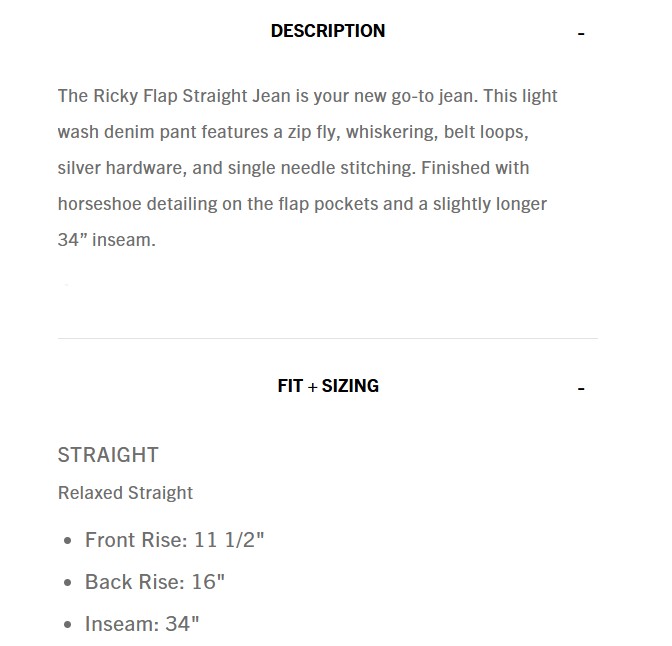Click the bullet beside Back Rise
Viewport: 672px width, 646px height.
[x=67, y=583]
